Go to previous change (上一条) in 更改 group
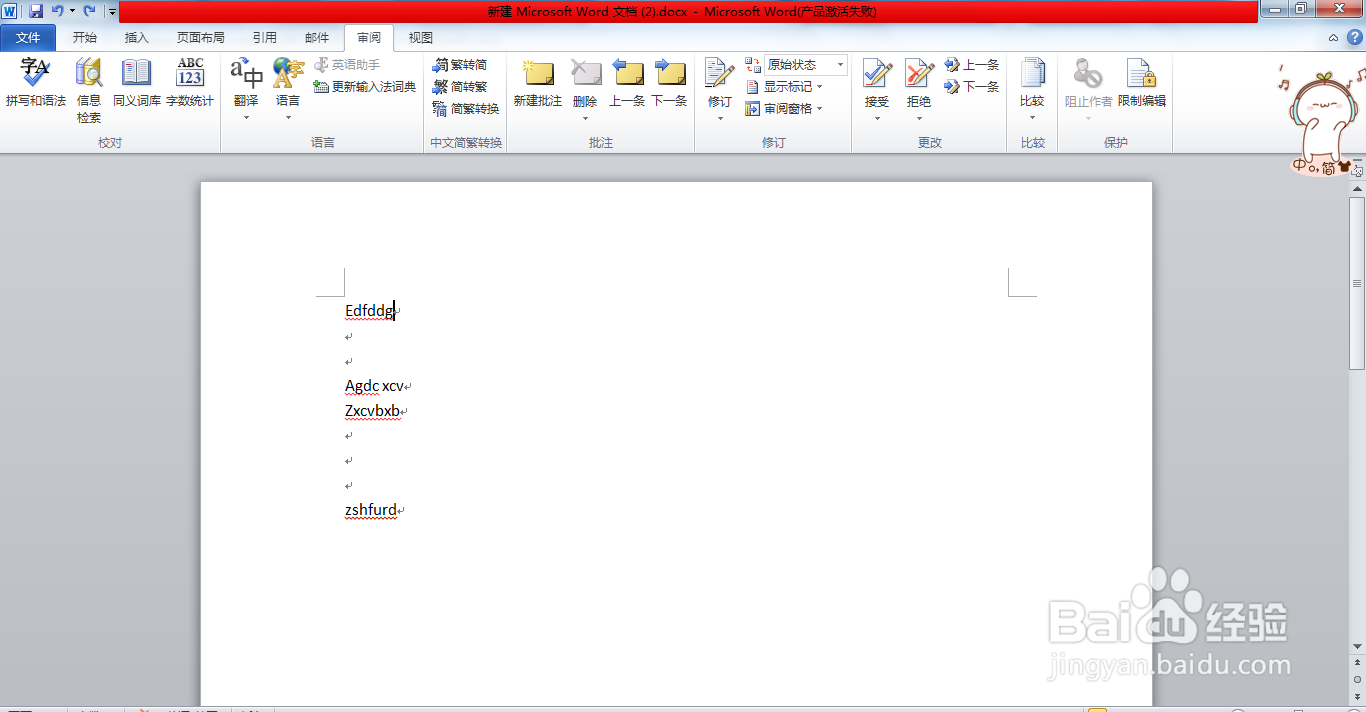Screen dimensions: 1366x712 coord(972,65)
